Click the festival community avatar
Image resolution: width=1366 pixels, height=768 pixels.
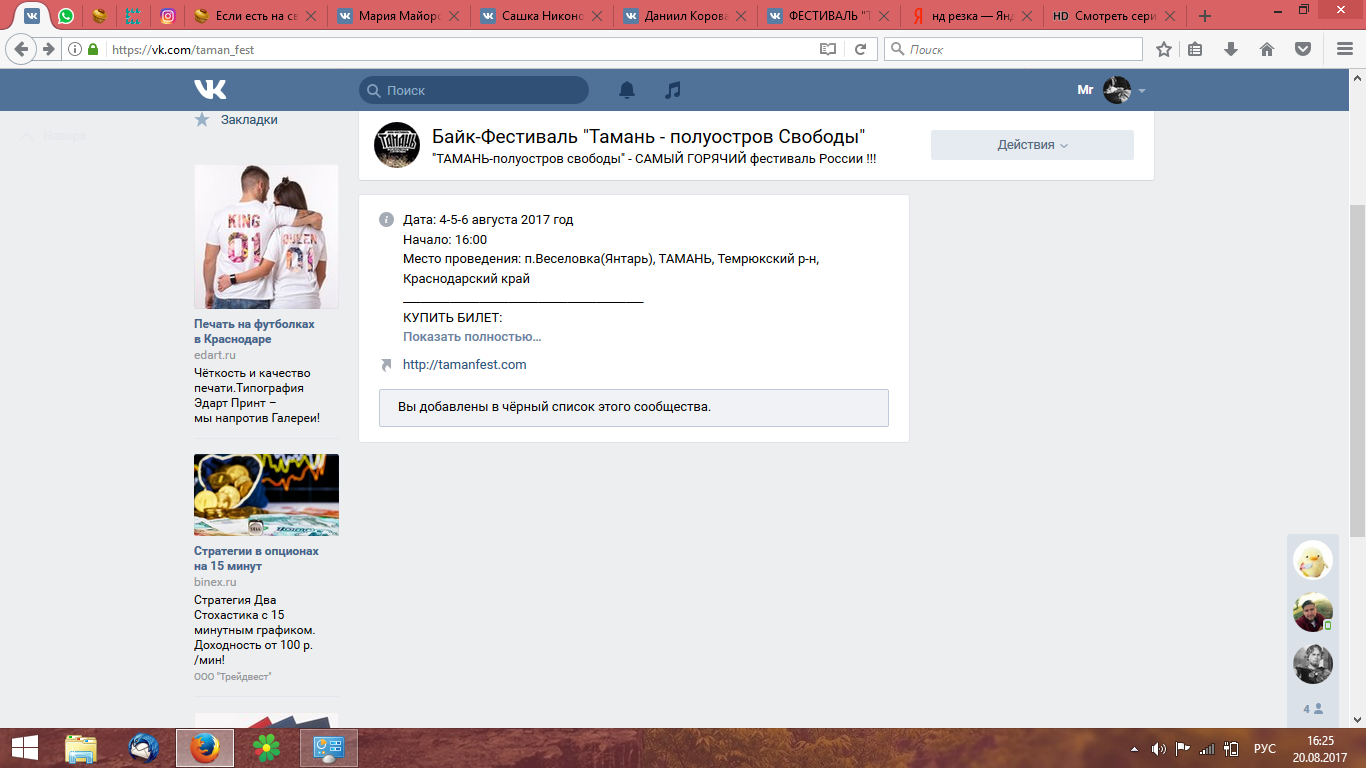(x=397, y=145)
